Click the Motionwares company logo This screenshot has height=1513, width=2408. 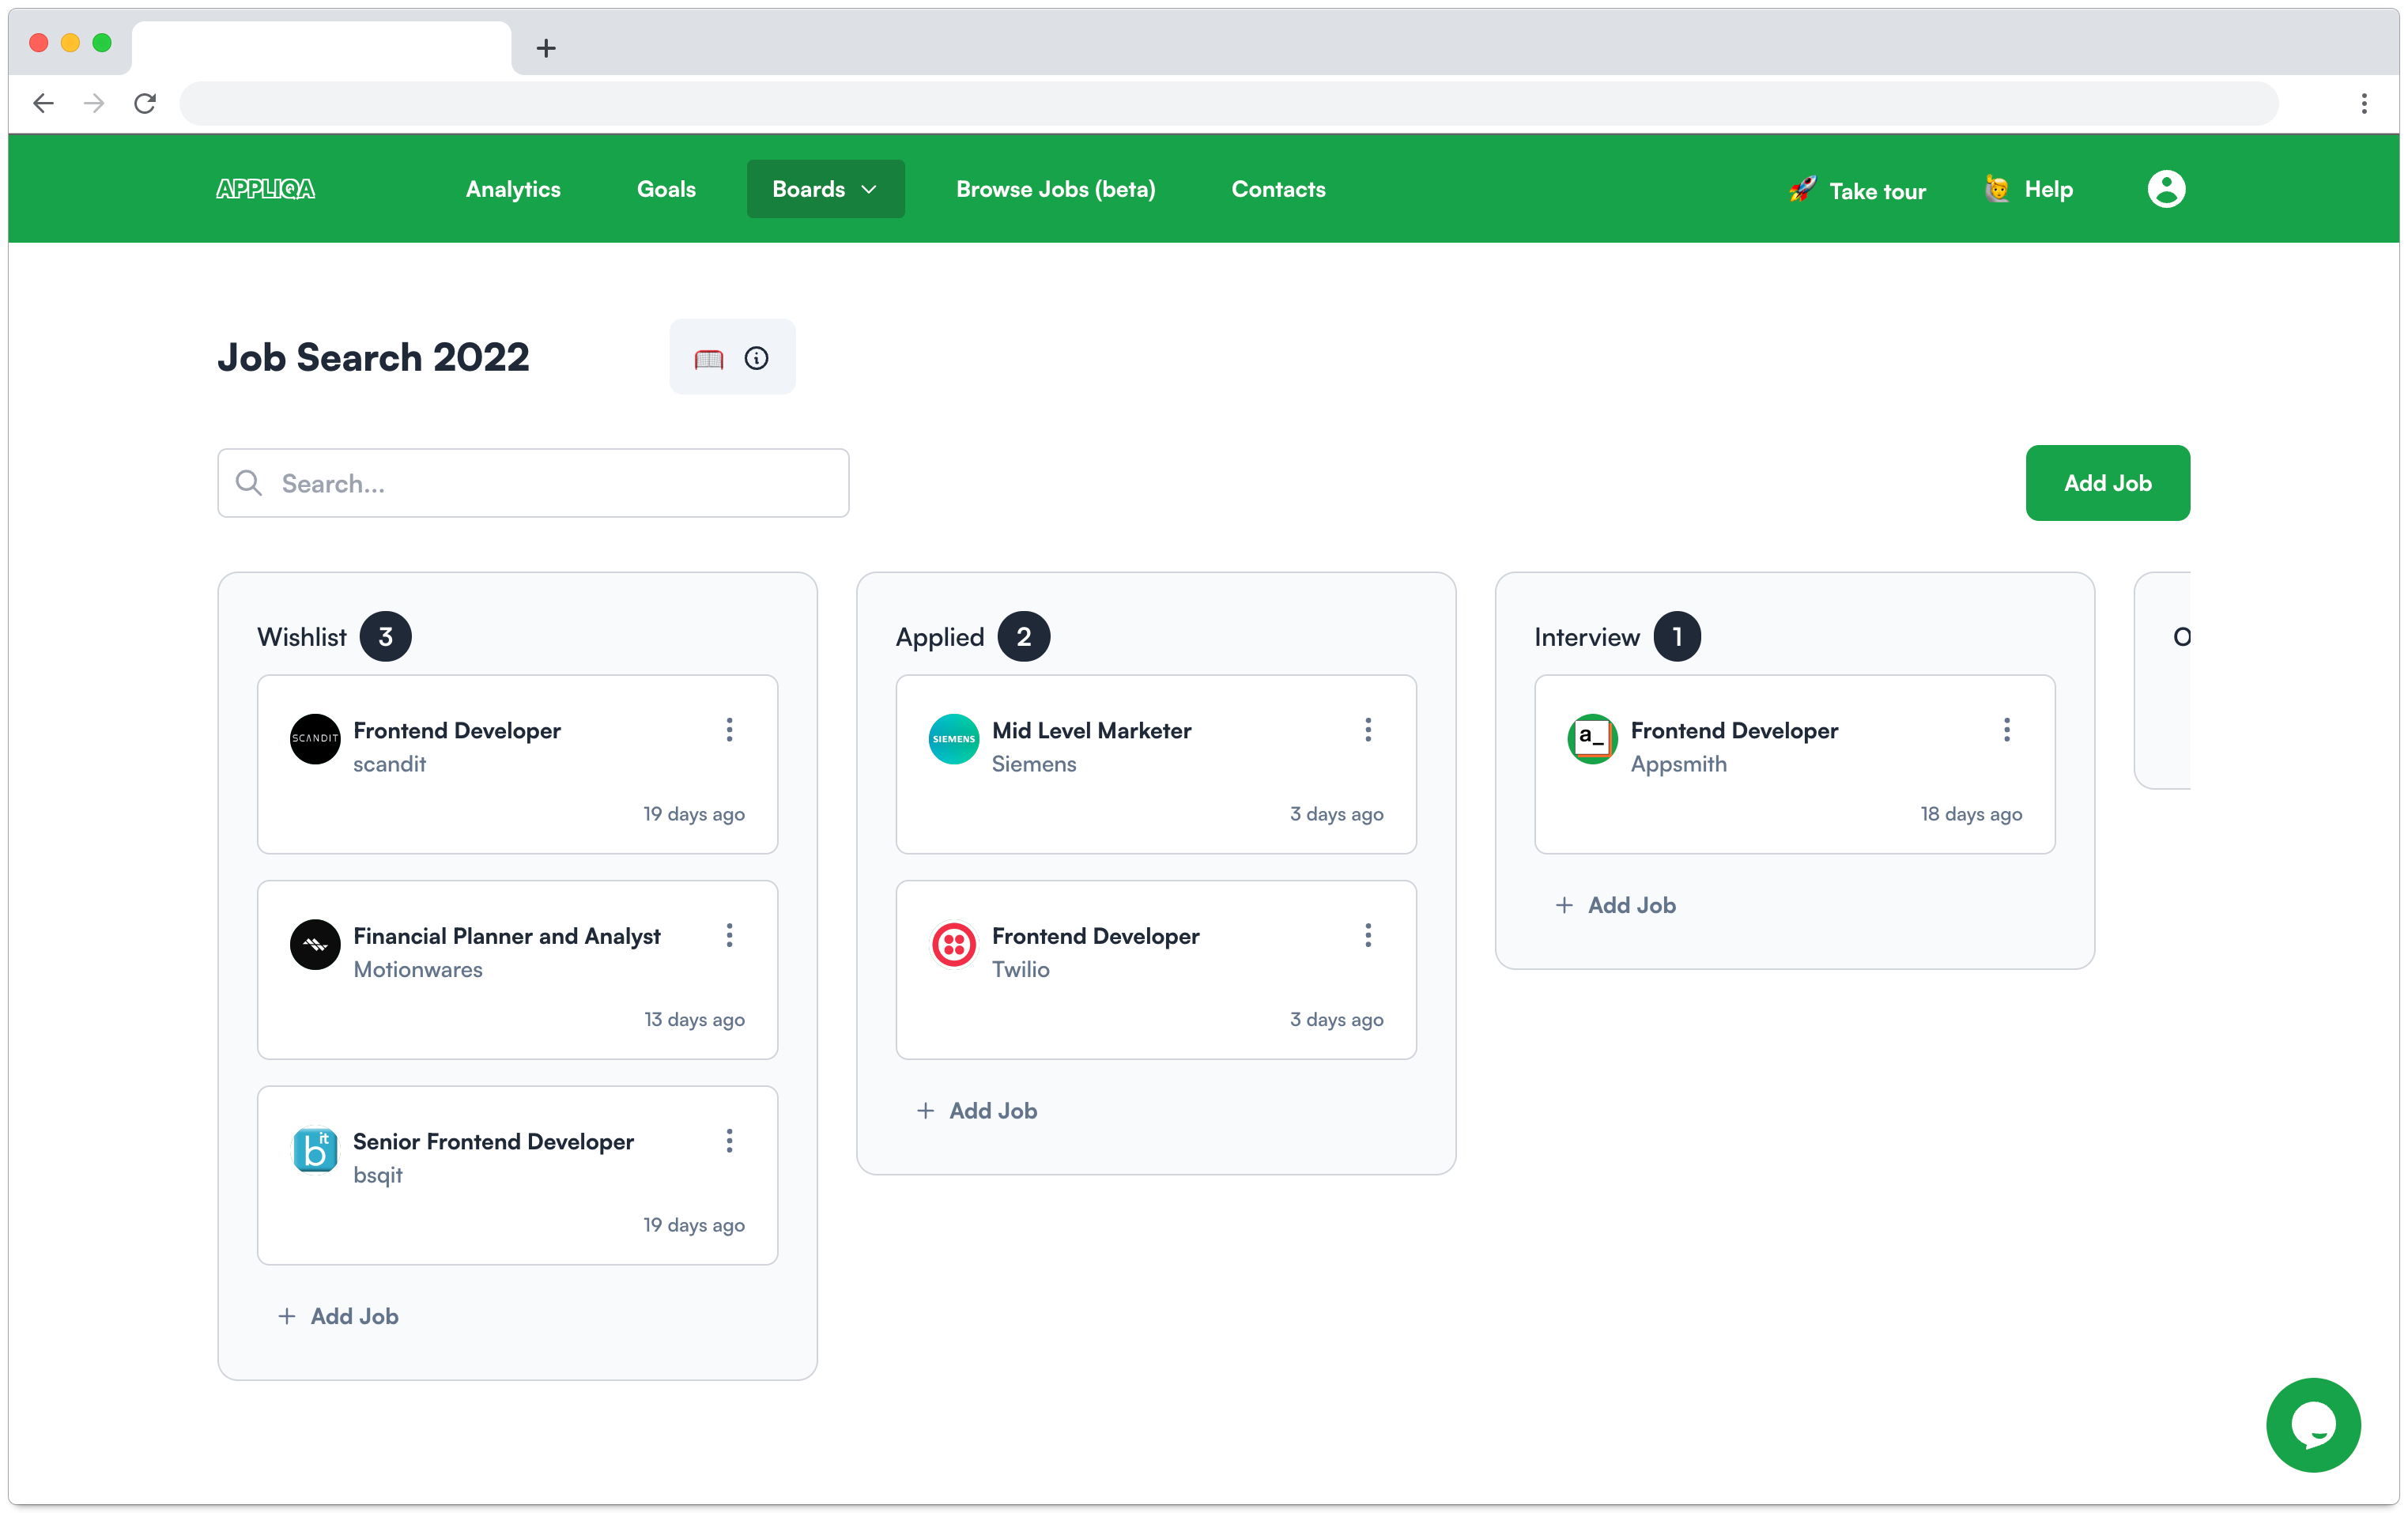coord(315,944)
